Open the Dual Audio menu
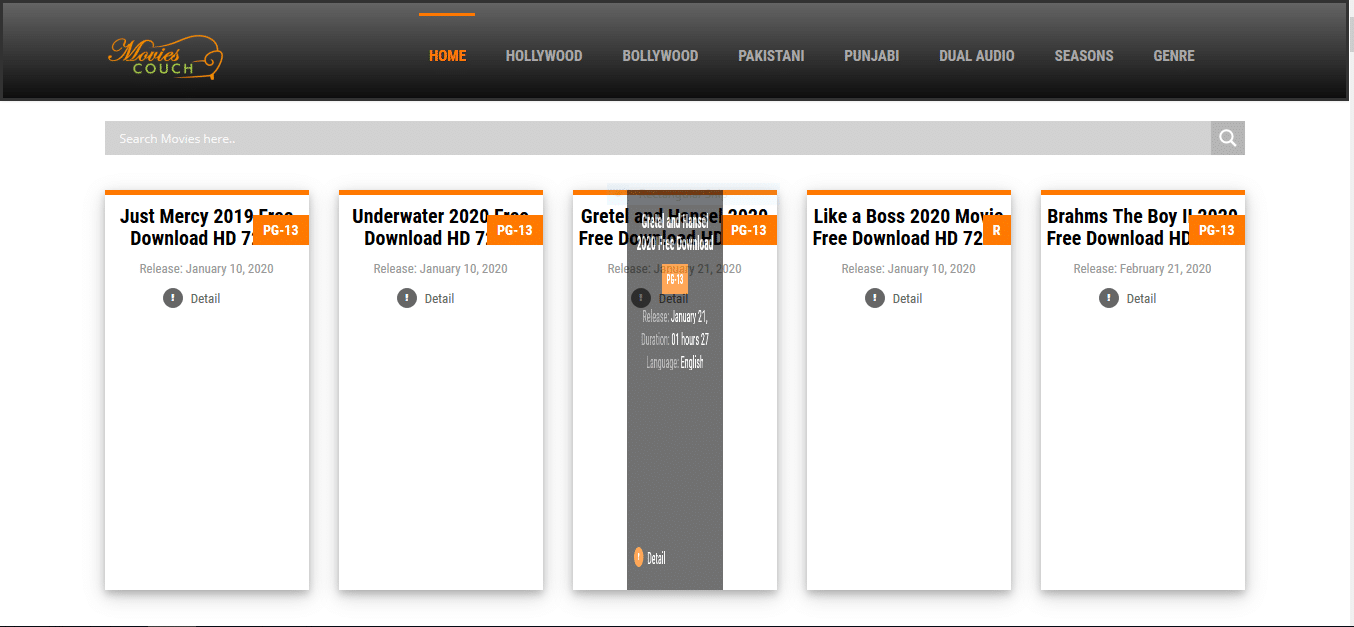The image size is (1354, 627). 976,56
